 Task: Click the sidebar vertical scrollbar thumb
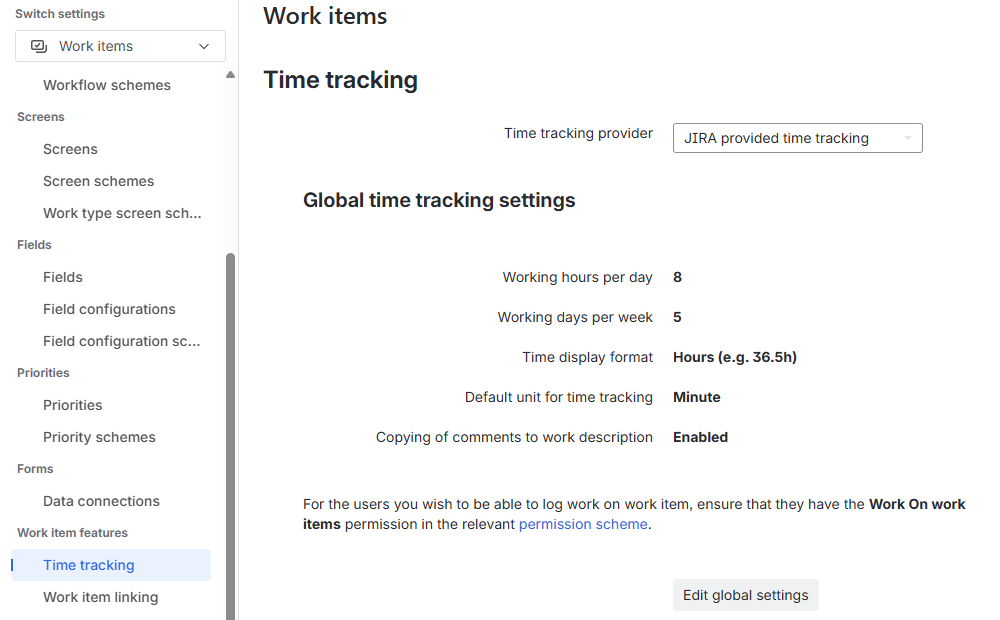click(230, 430)
